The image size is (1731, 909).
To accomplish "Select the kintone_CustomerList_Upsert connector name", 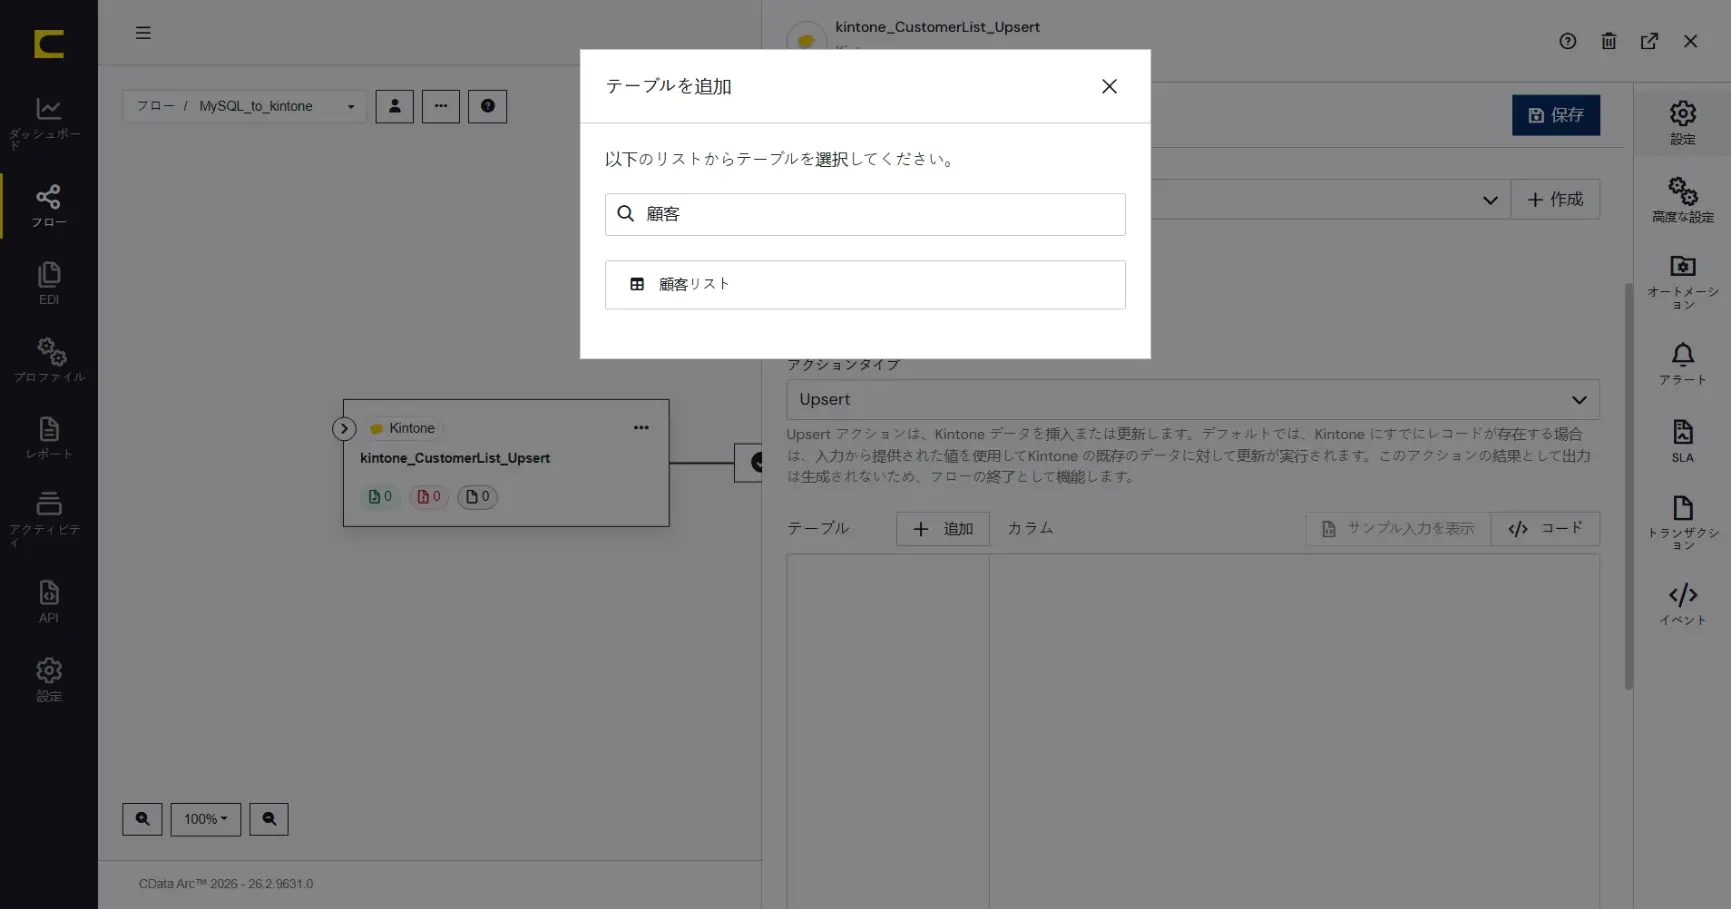I will [x=455, y=458].
